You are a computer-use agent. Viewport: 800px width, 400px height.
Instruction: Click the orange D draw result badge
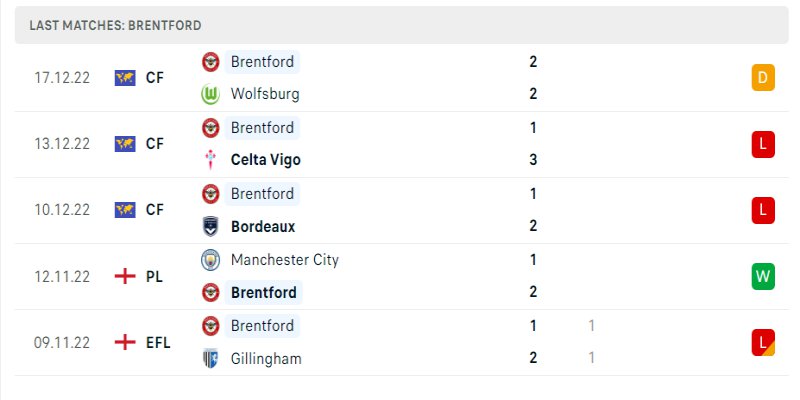tap(763, 78)
